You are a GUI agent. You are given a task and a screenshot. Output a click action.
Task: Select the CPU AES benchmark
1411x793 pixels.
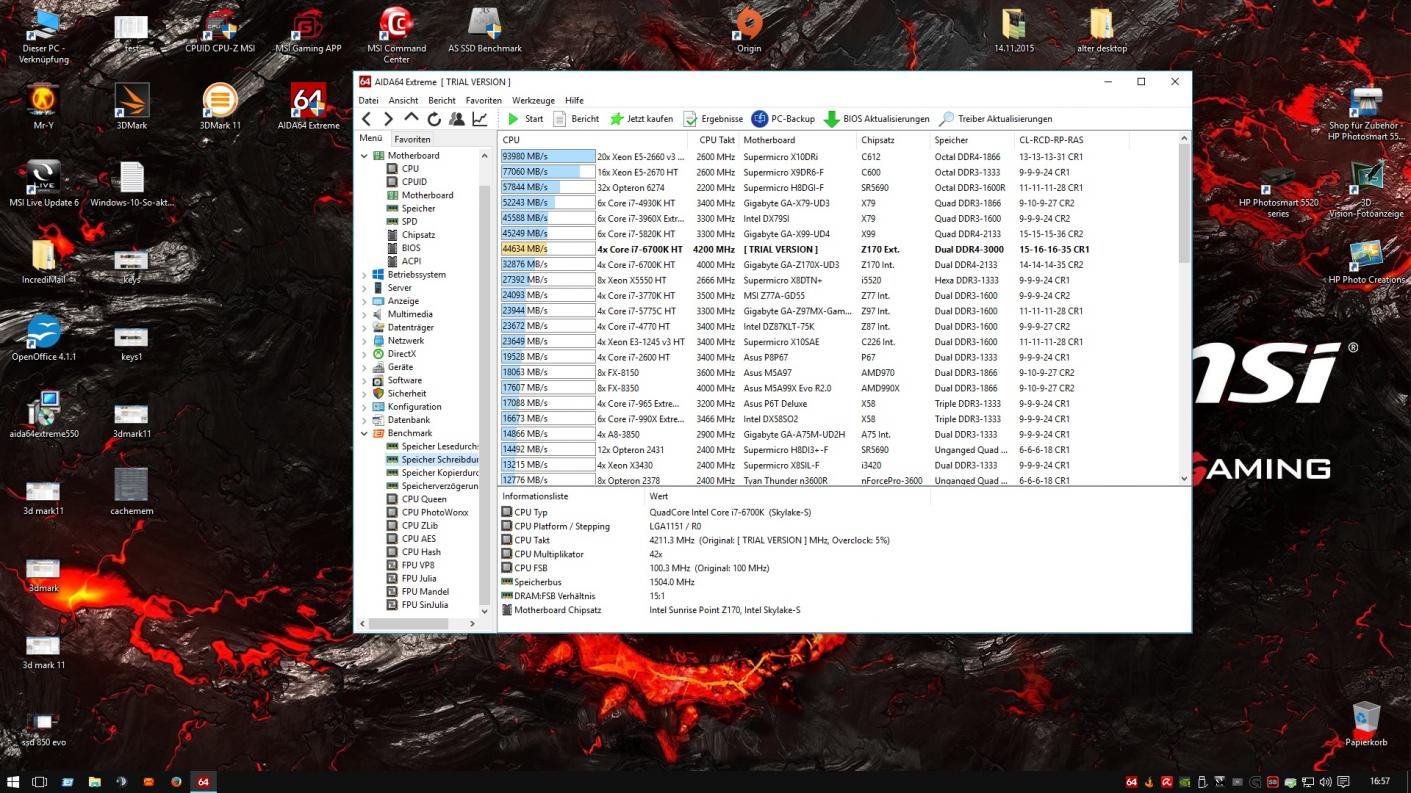point(419,539)
